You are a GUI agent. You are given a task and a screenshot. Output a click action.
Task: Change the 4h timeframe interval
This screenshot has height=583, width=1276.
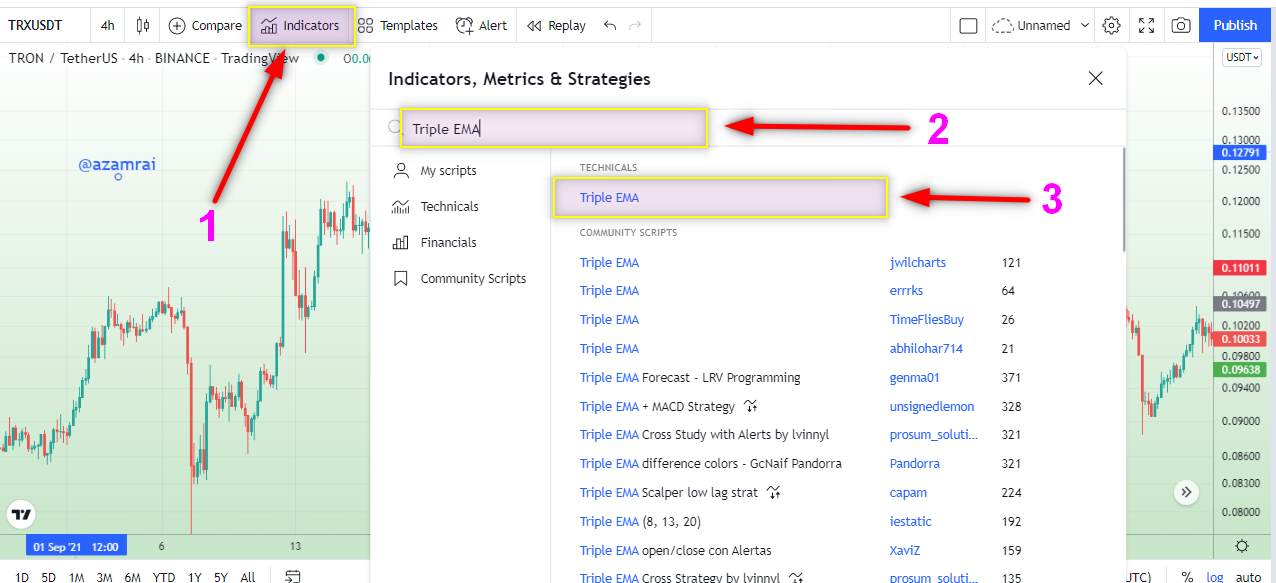point(107,25)
